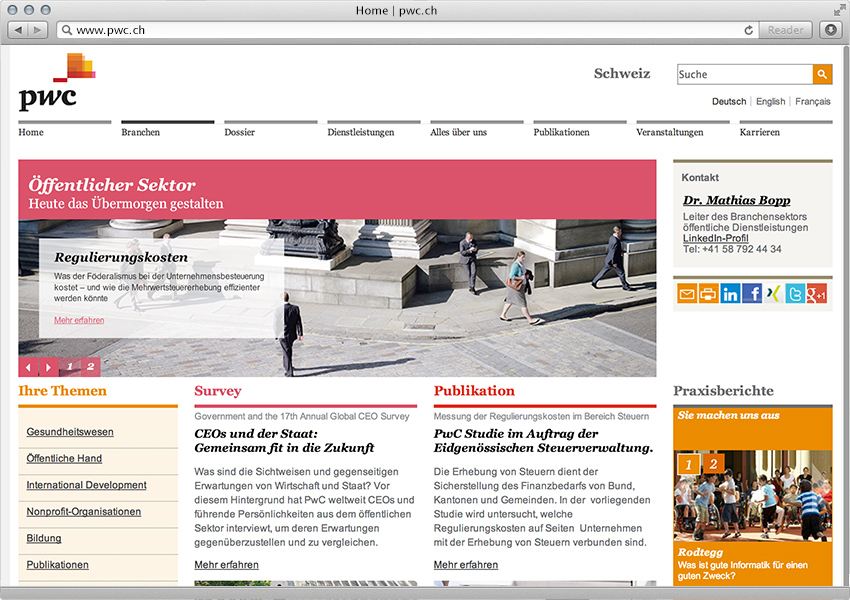Enter fullscreen with the window expand arrows
850x600 pixels.
[839, 10]
